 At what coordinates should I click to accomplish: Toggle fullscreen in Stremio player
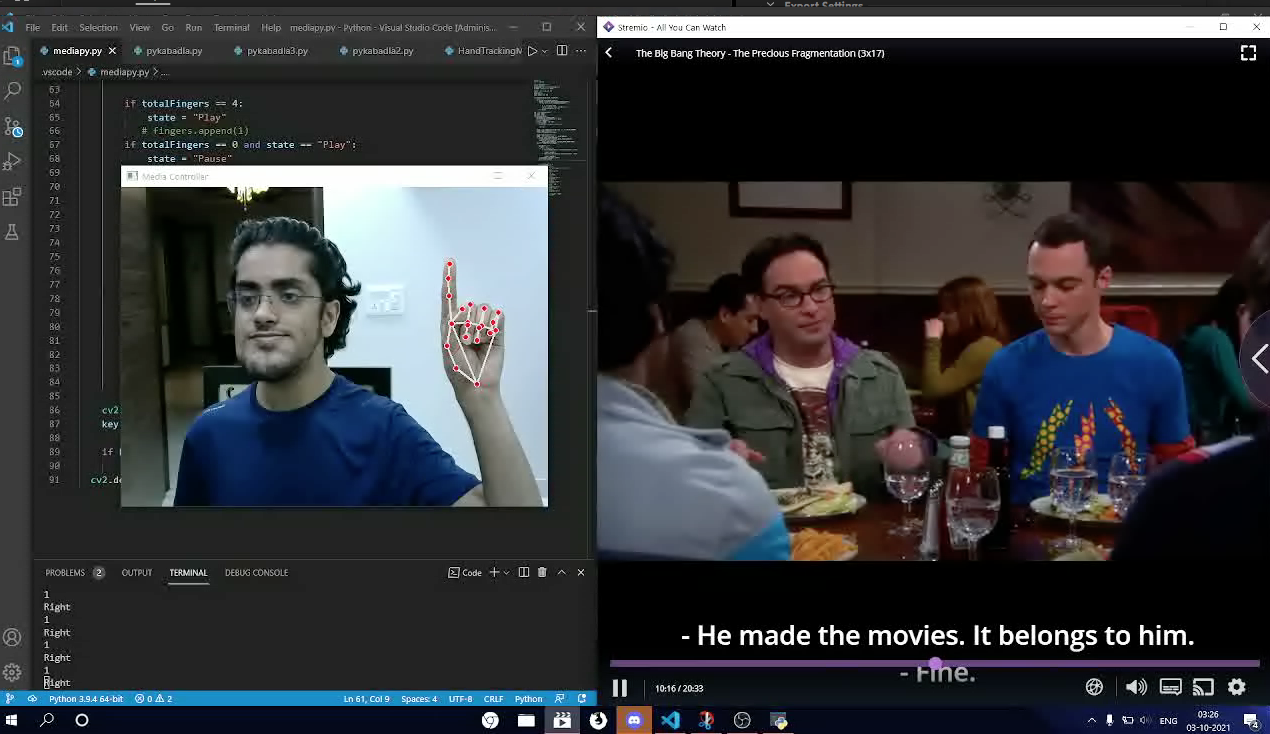[x=1248, y=53]
